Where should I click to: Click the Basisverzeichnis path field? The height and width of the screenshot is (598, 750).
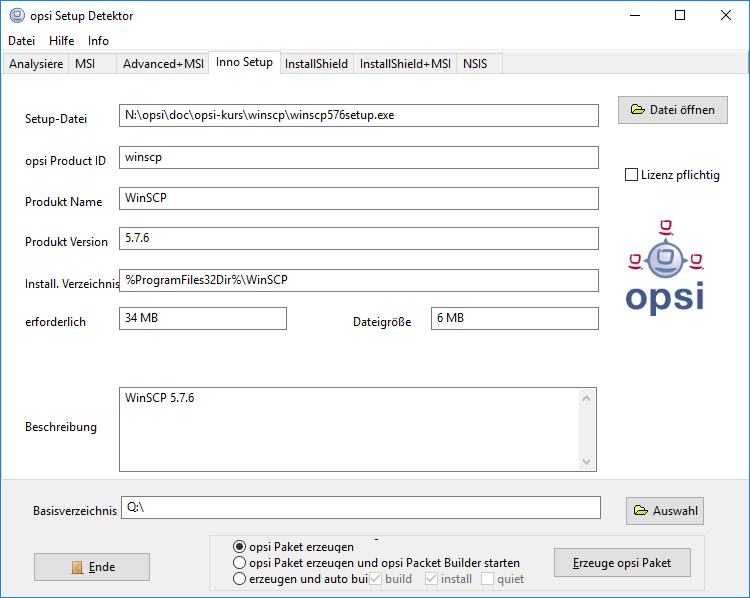(x=360, y=508)
